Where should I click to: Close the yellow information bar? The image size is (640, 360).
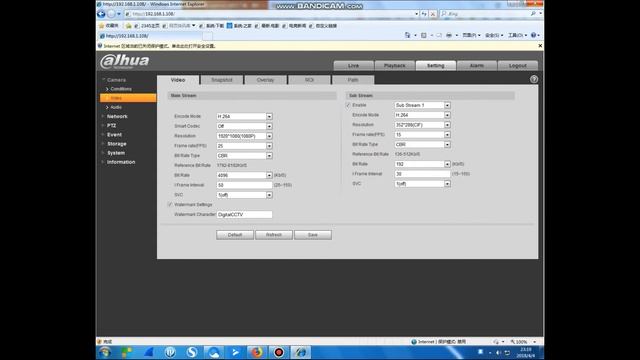(540, 46)
